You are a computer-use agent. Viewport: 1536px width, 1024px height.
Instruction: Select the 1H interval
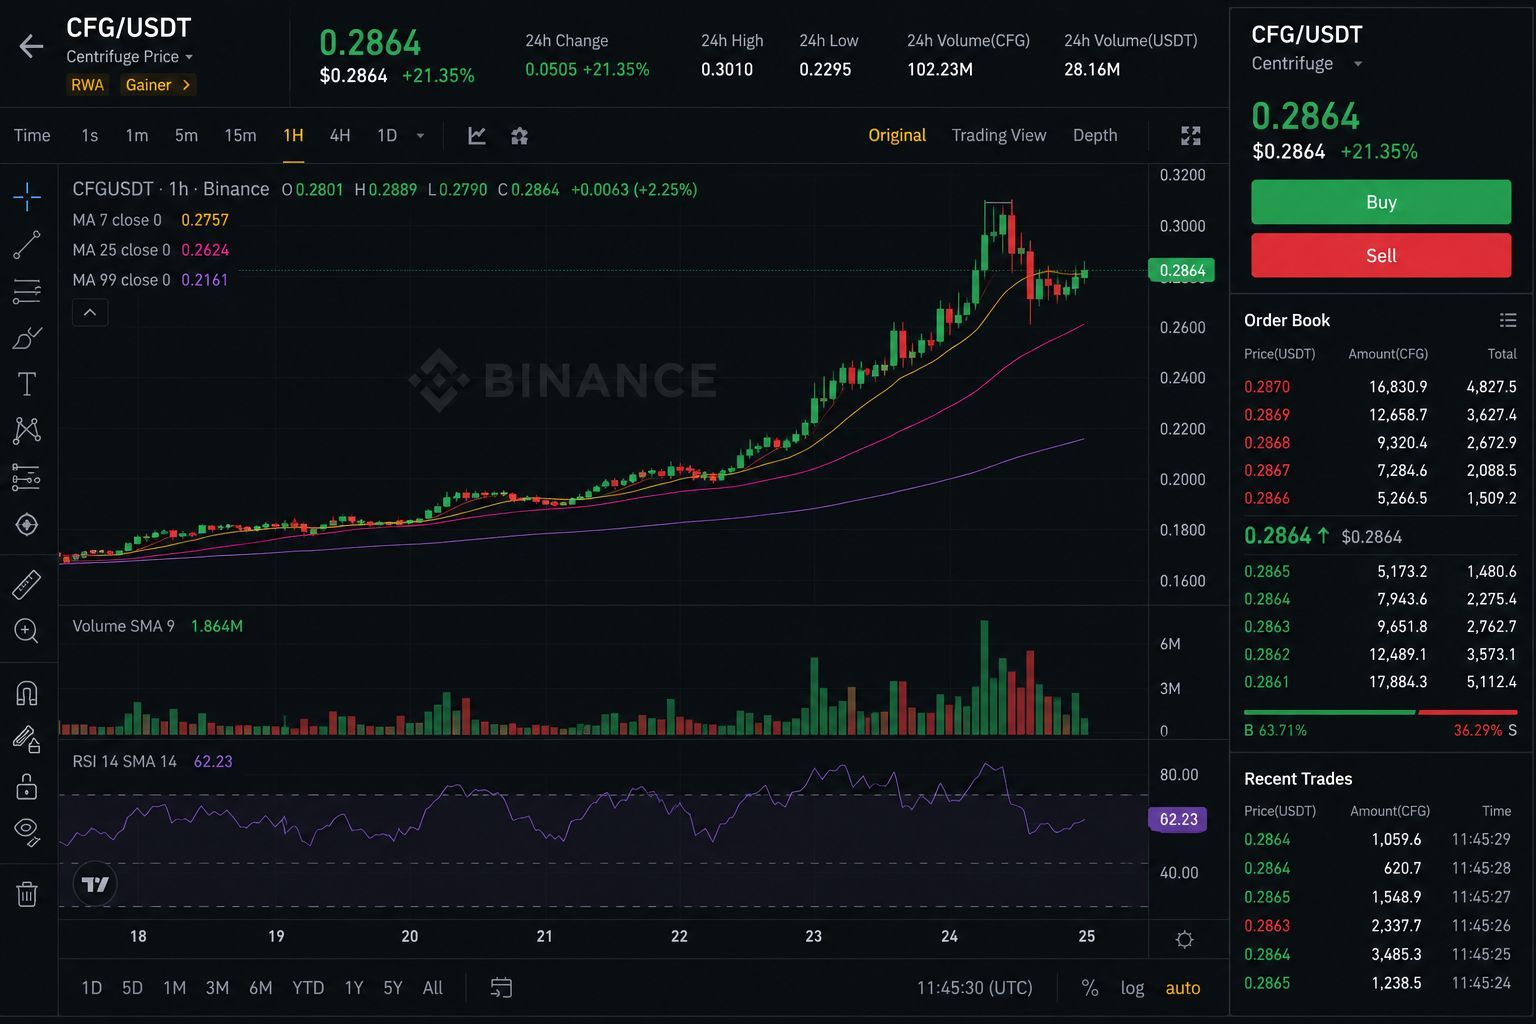point(293,135)
